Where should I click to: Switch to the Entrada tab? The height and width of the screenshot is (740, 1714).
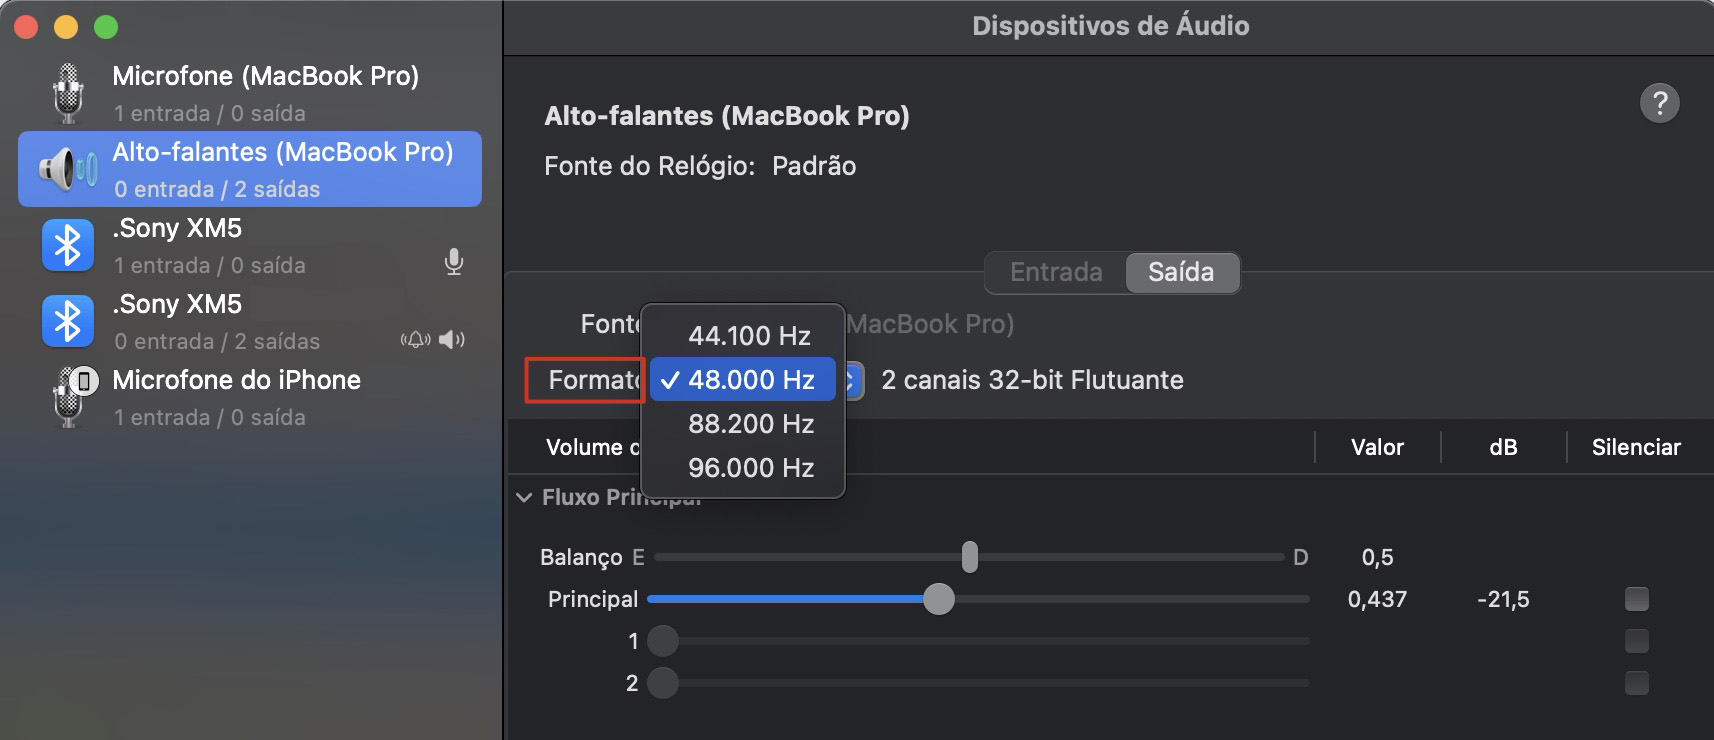(x=1056, y=271)
